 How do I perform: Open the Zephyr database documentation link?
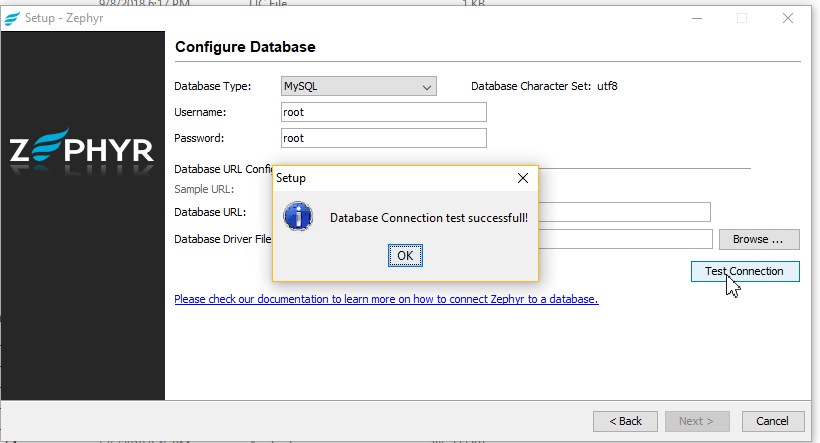click(386, 299)
